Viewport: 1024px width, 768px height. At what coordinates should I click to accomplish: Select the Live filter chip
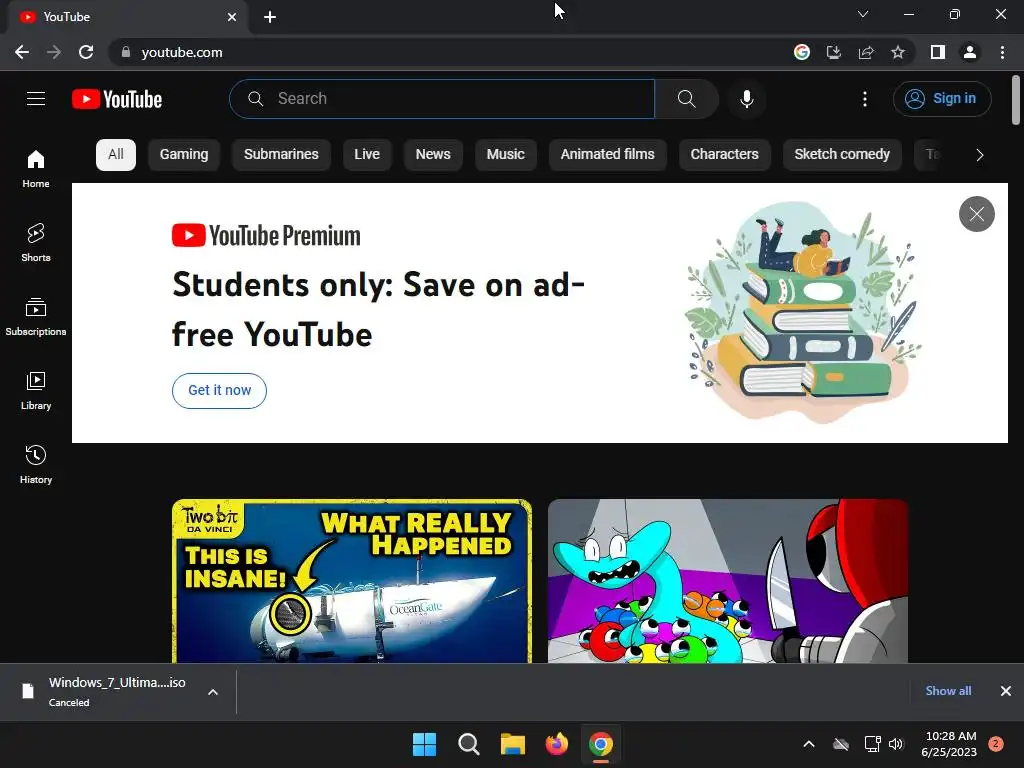(x=367, y=155)
